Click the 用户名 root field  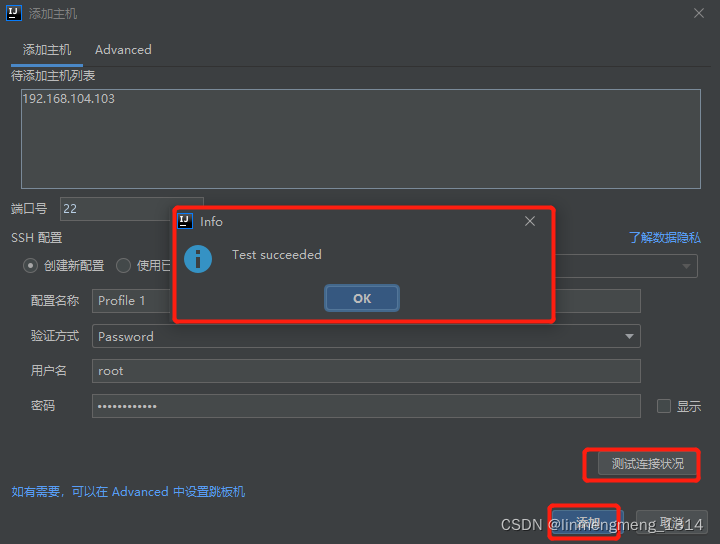366,371
